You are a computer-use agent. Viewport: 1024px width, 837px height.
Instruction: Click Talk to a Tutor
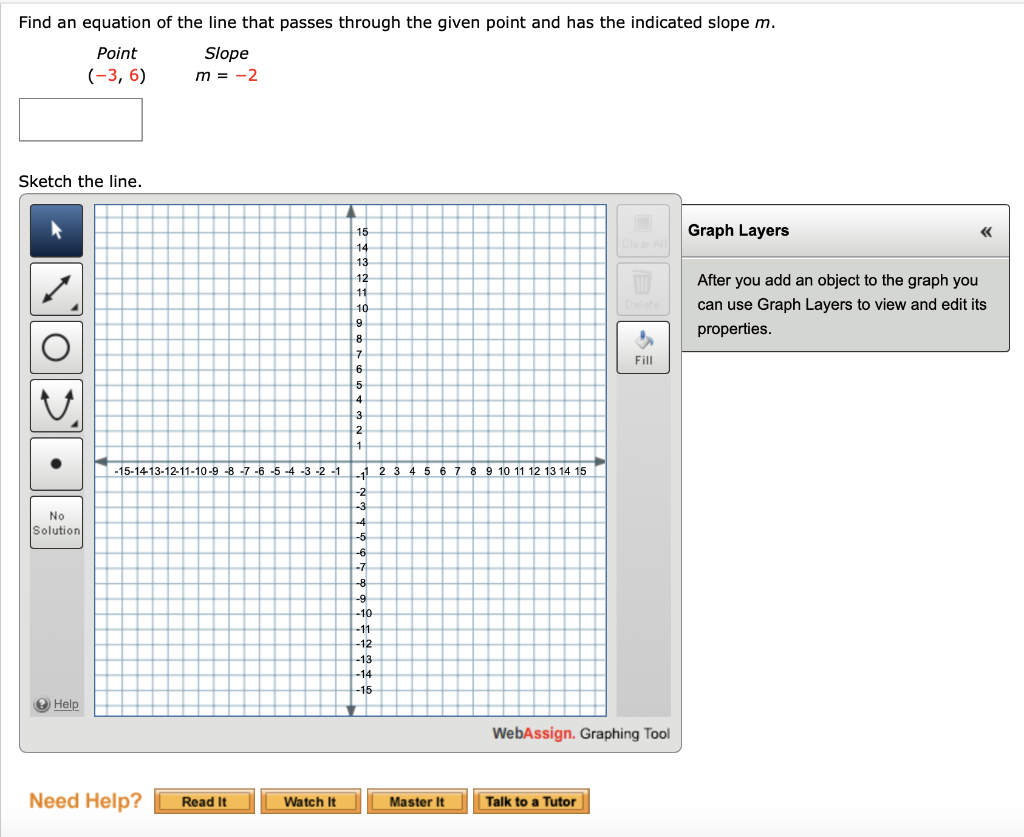pos(531,801)
